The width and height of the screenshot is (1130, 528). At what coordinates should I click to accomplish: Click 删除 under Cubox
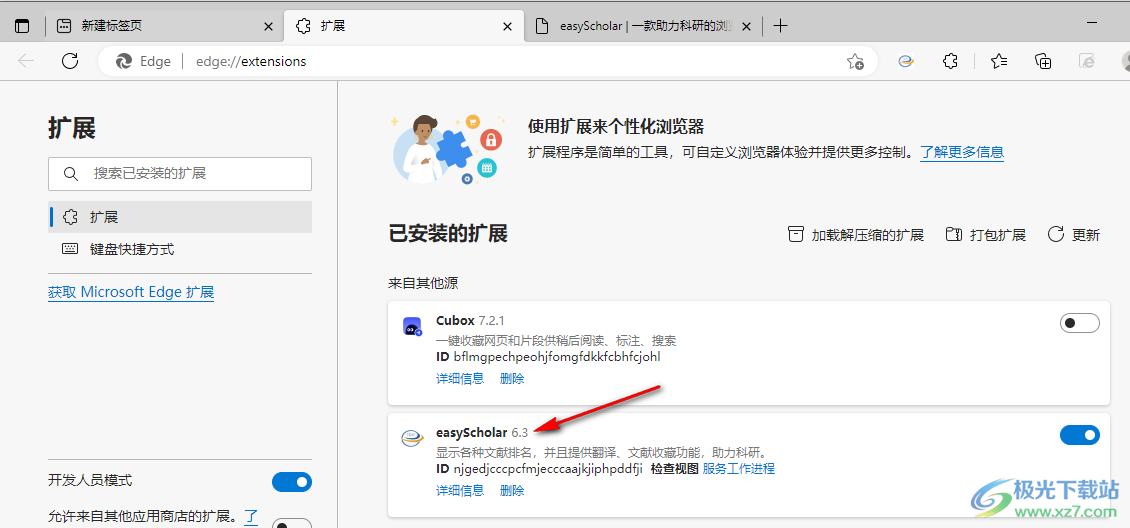(x=512, y=378)
